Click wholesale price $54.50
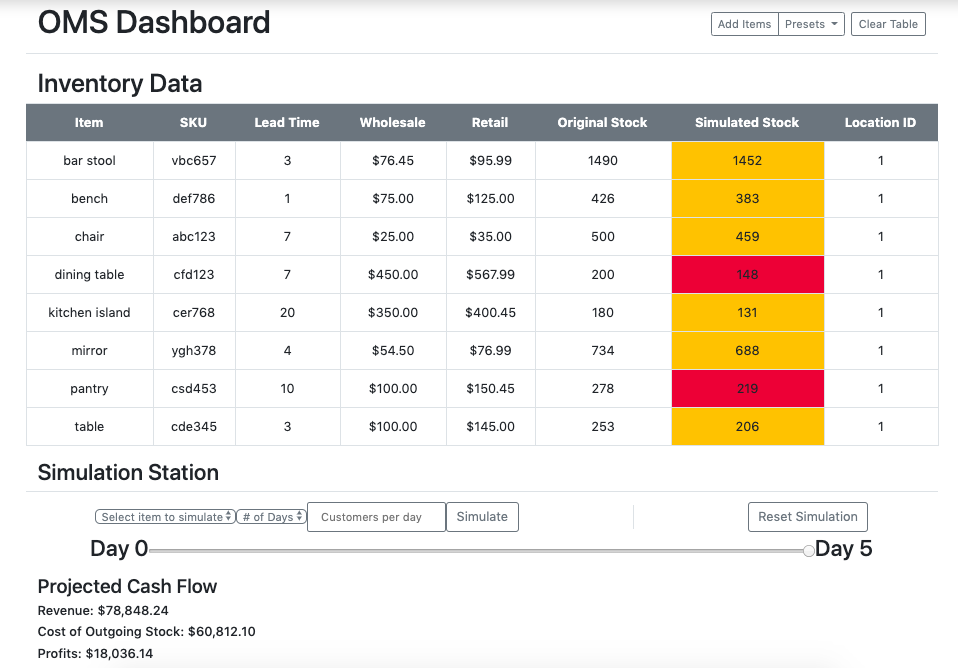 (393, 350)
